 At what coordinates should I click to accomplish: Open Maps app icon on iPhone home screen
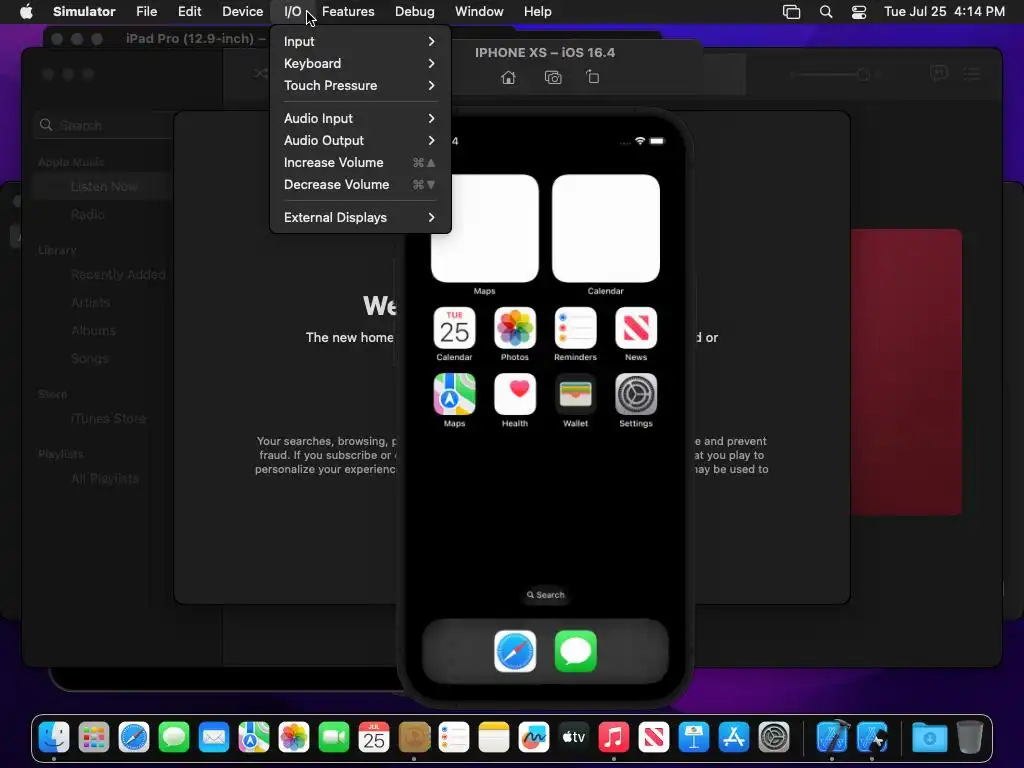[454, 394]
